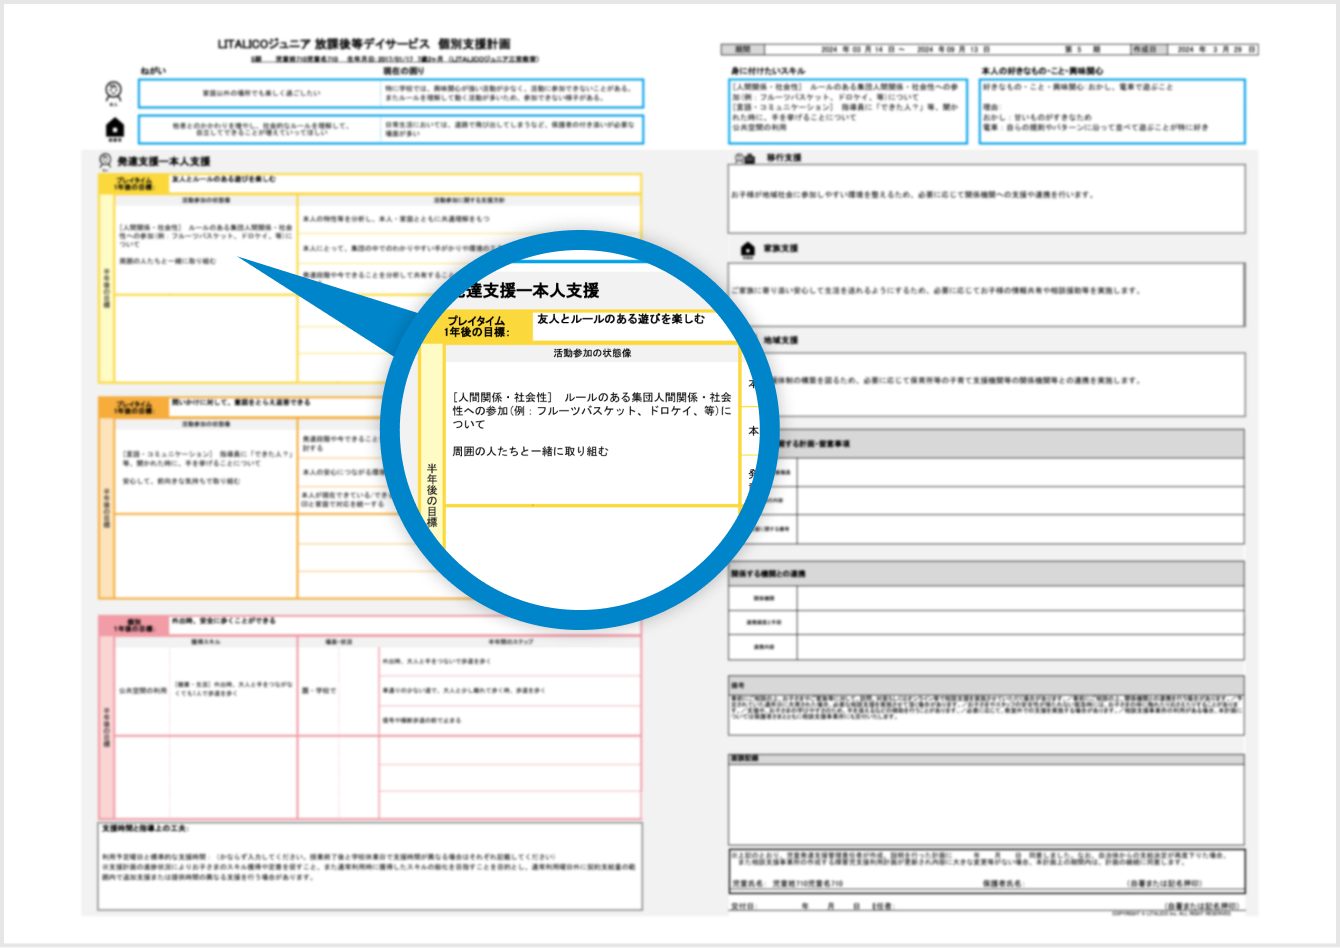
Task: Click the 現在の困り heading
Action: 403,71
